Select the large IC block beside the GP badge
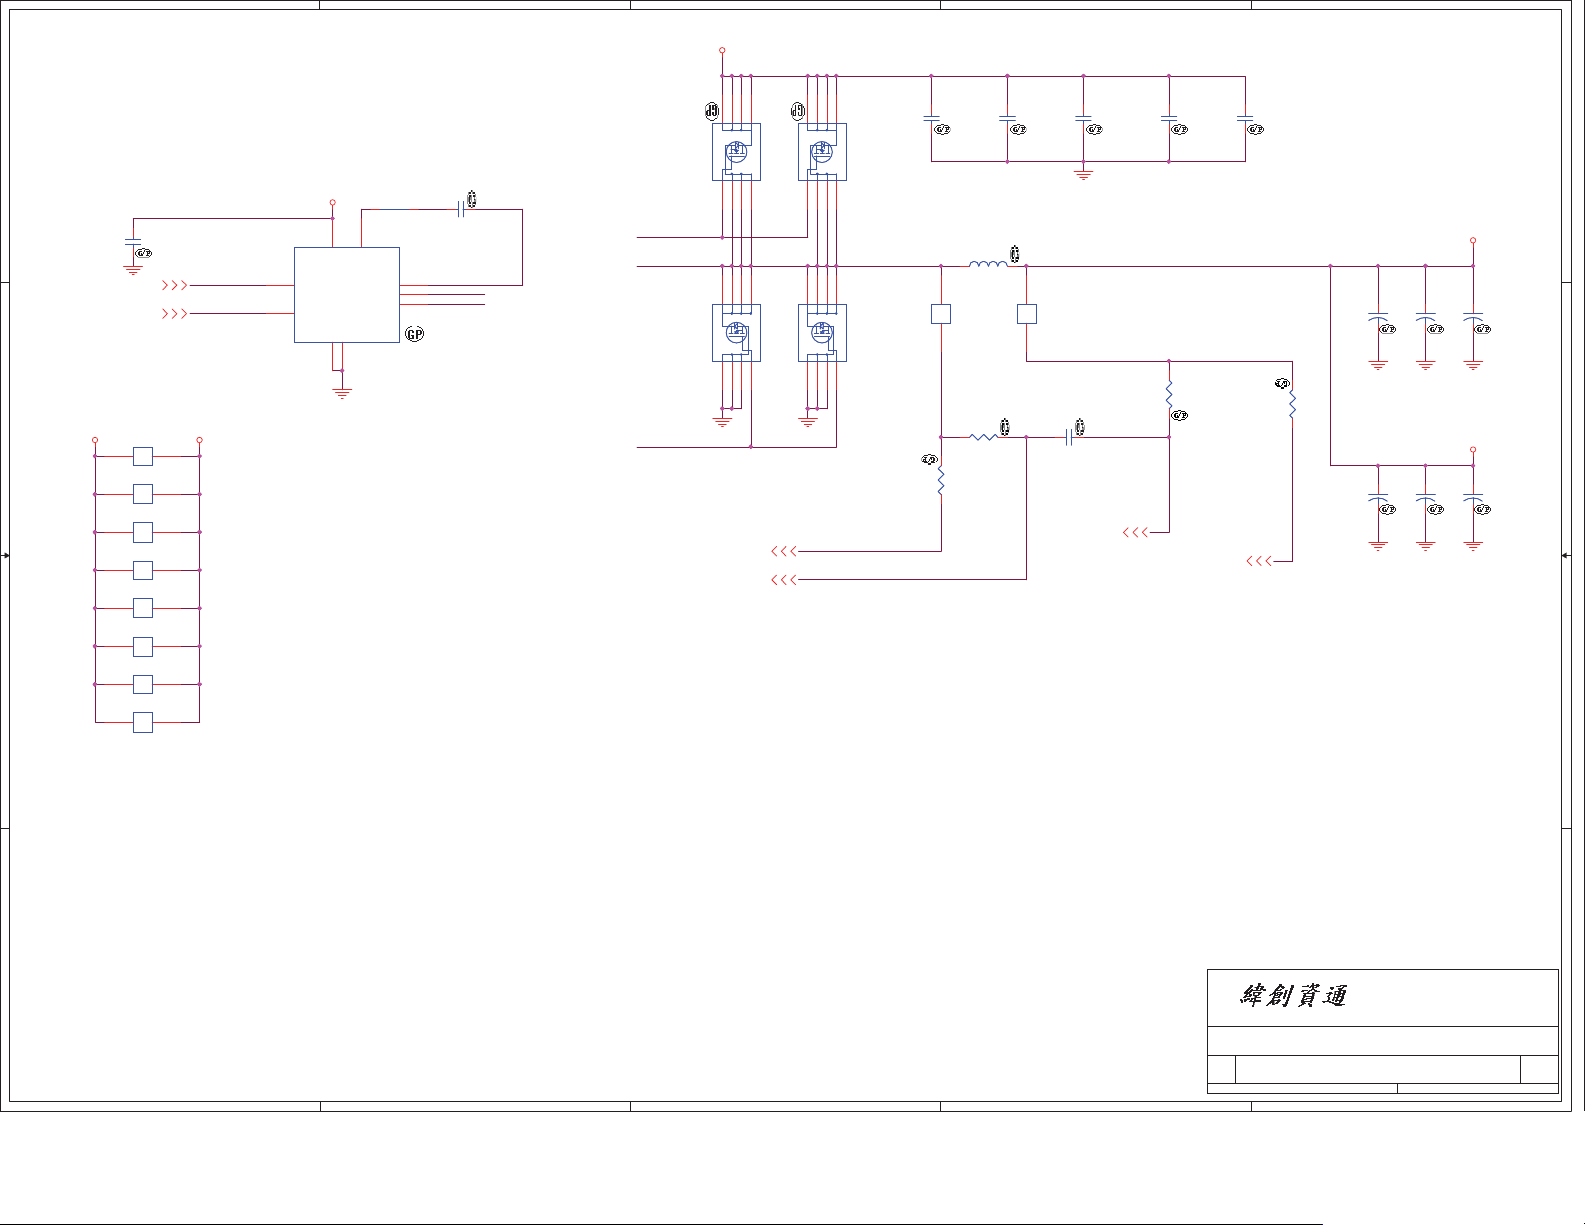 click(x=347, y=295)
